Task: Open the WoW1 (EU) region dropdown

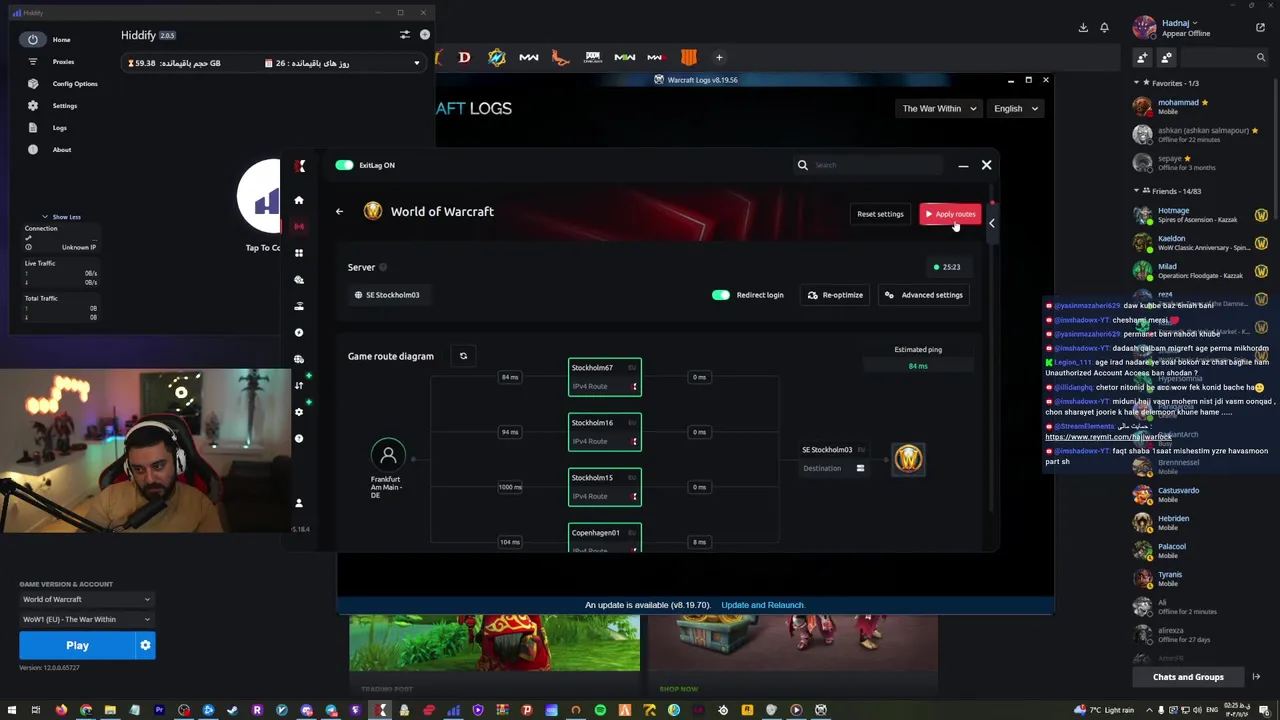Action: (x=86, y=619)
